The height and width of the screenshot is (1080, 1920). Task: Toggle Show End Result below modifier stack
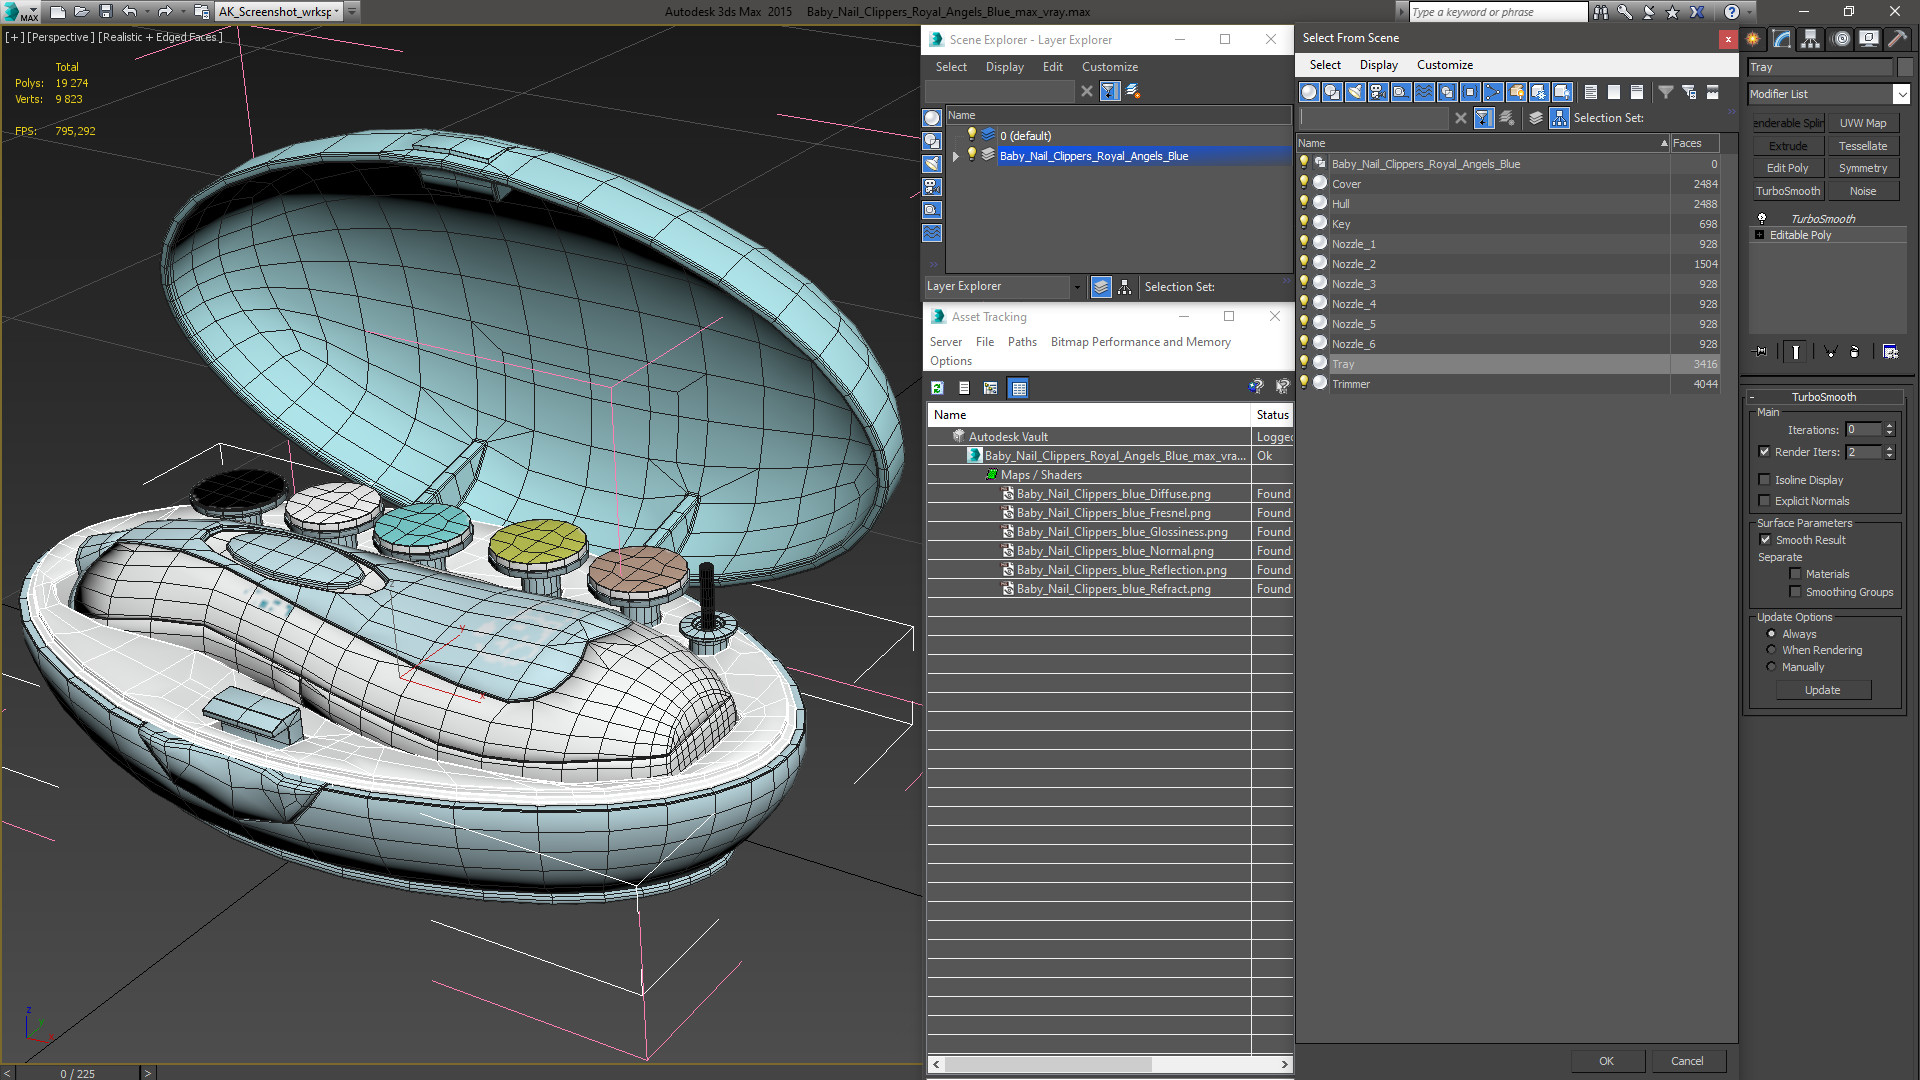tap(1796, 351)
